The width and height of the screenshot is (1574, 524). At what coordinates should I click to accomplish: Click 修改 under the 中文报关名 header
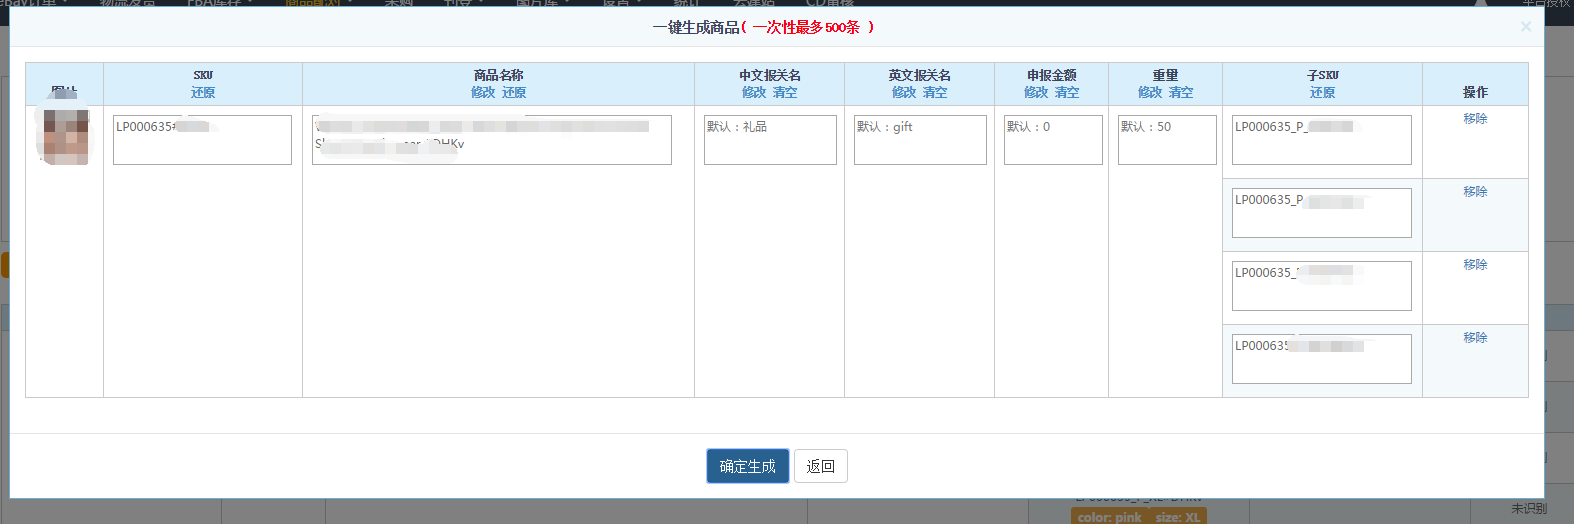point(754,92)
